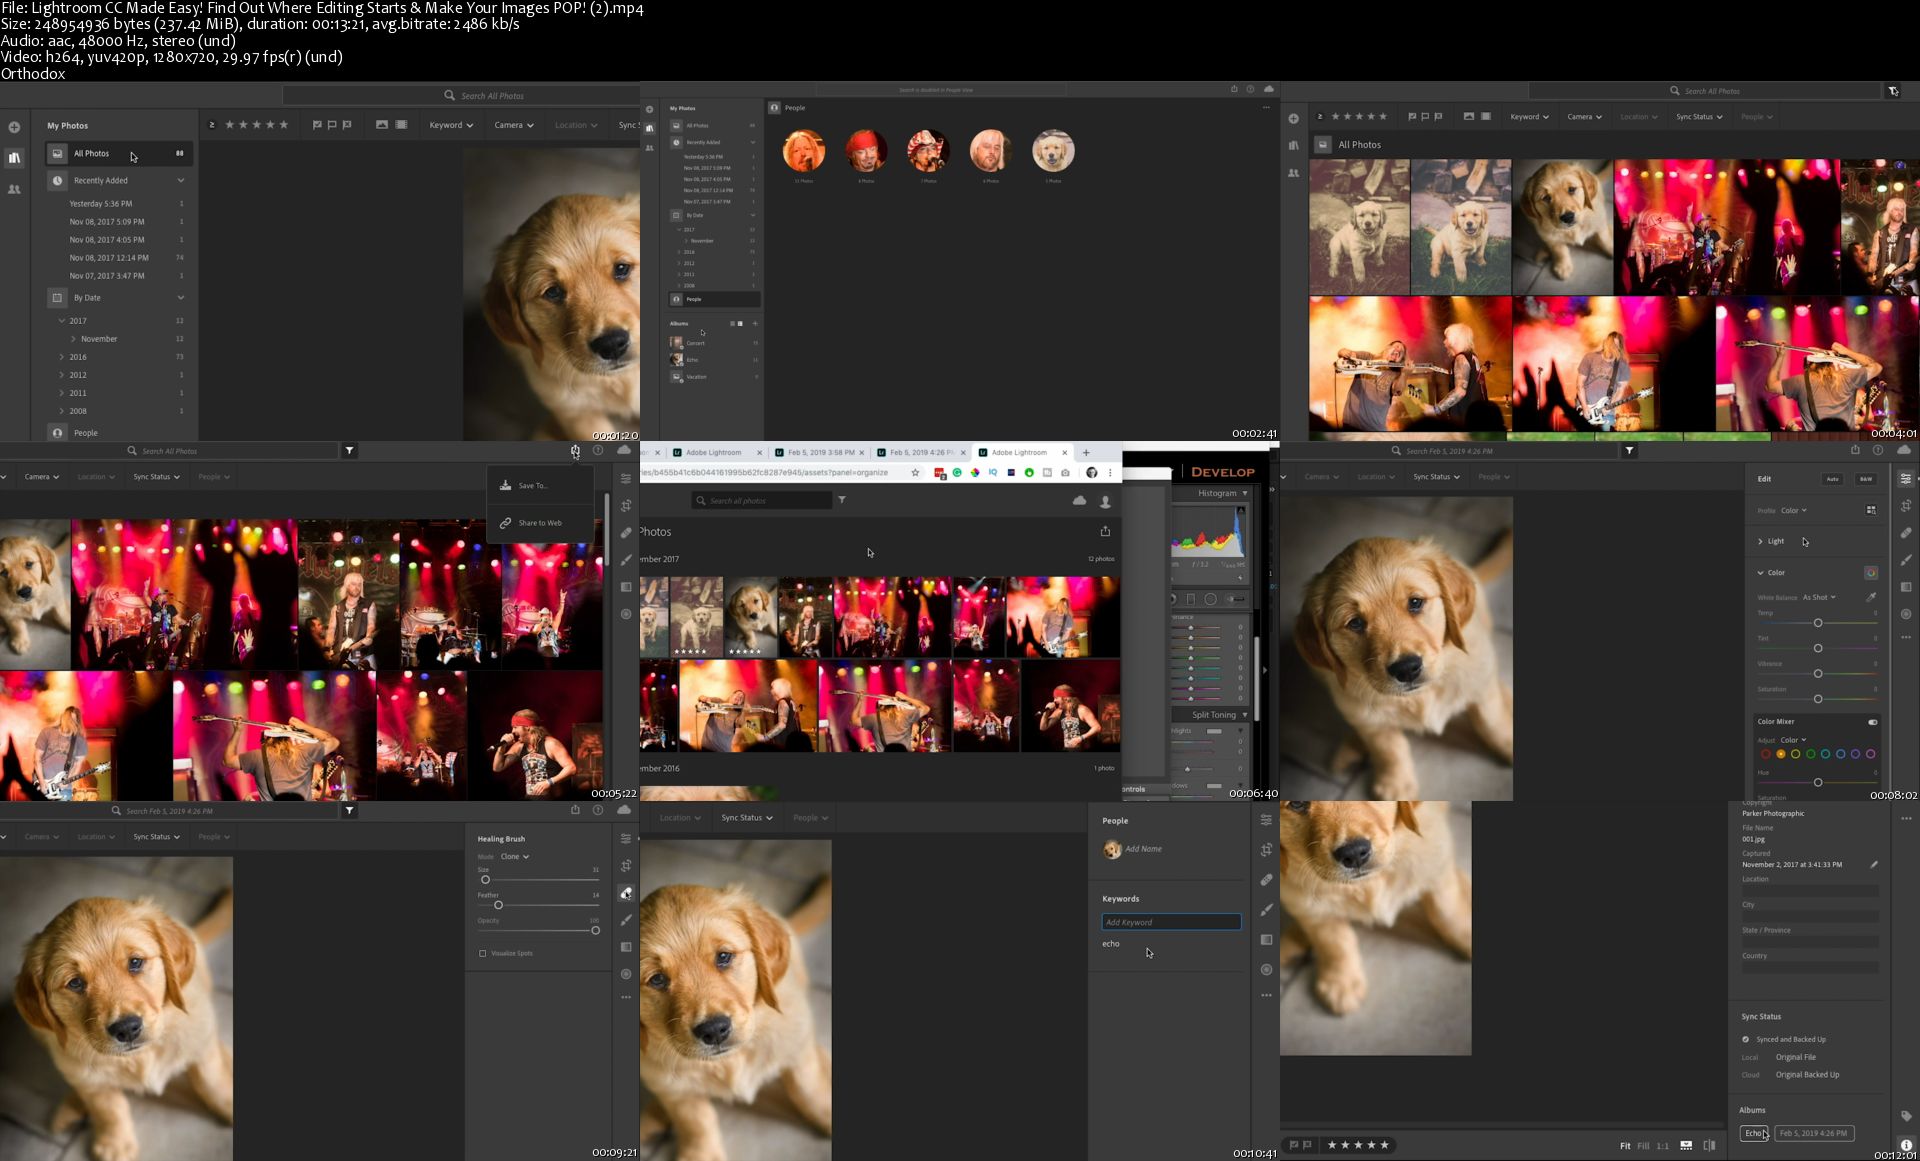Image resolution: width=1920 pixels, height=1161 pixels.
Task: Flag photo as picked in 00:12:01 frame
Action: tap(1294, 1145)
